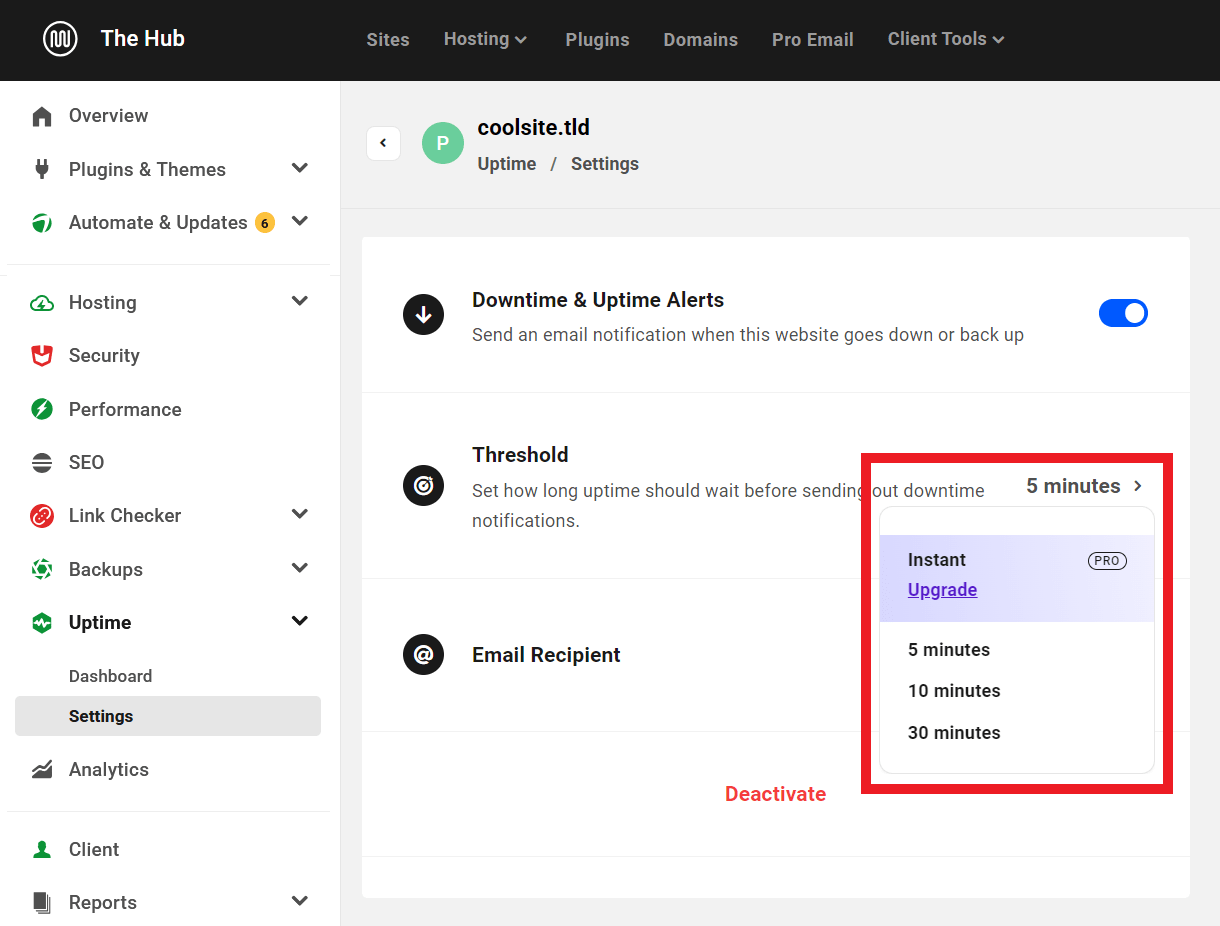Click the Upgrade link
The image size is (1220, 926).
pyautogui.click(x=942, y=590)
